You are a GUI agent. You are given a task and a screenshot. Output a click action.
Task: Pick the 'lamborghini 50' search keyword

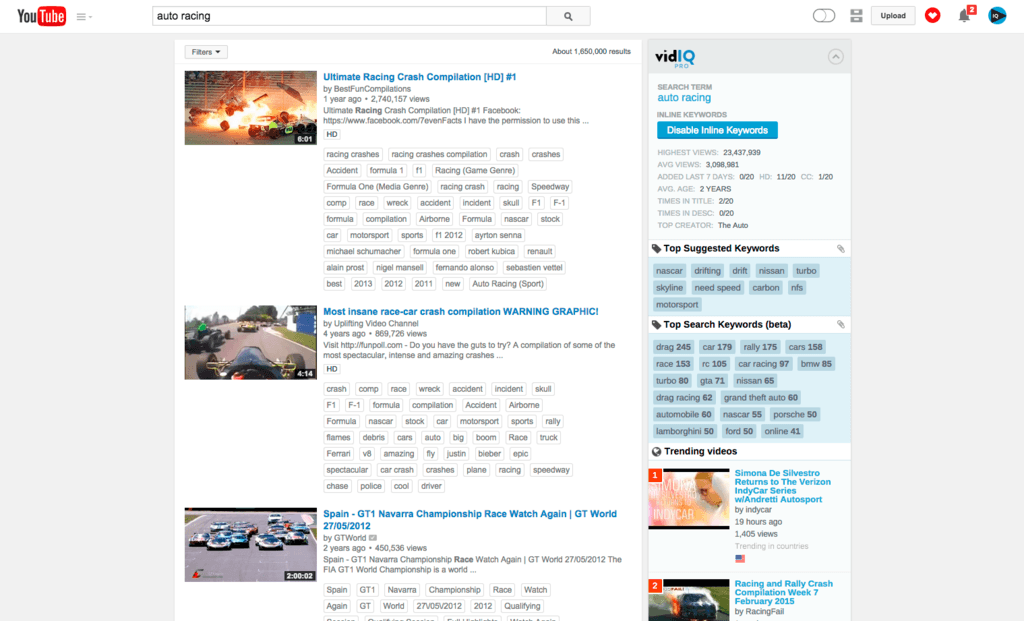[x=685, y=432]
